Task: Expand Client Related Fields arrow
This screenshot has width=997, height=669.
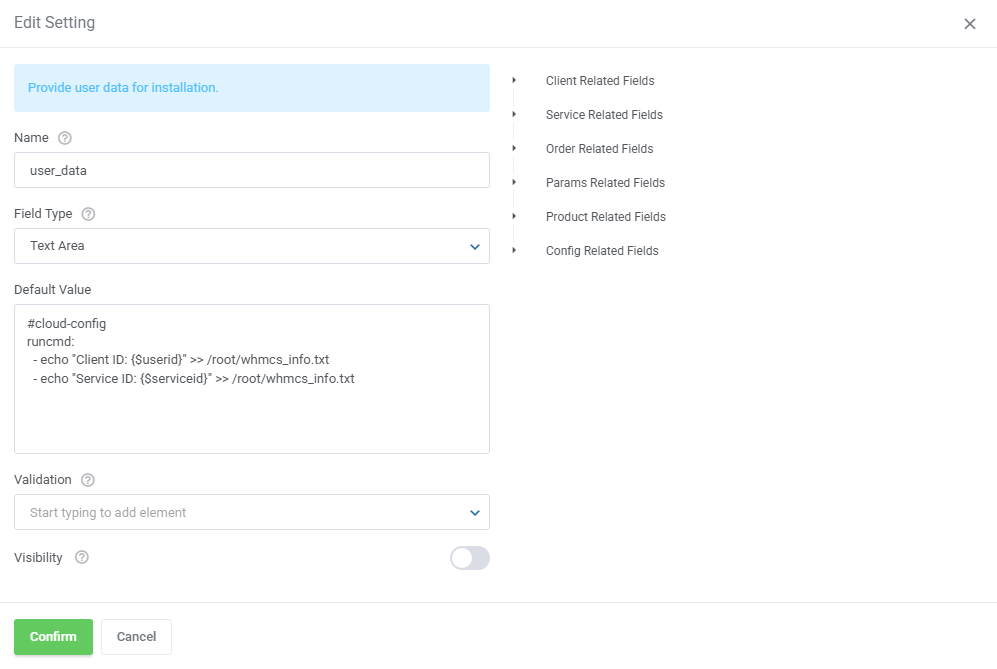Action: [x=514, y=80]
